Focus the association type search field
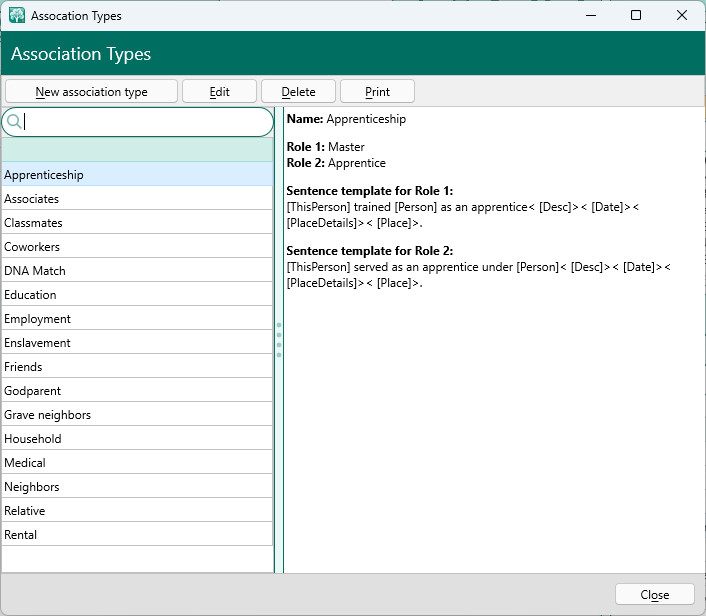706x616 pixels. coord(137,122)
